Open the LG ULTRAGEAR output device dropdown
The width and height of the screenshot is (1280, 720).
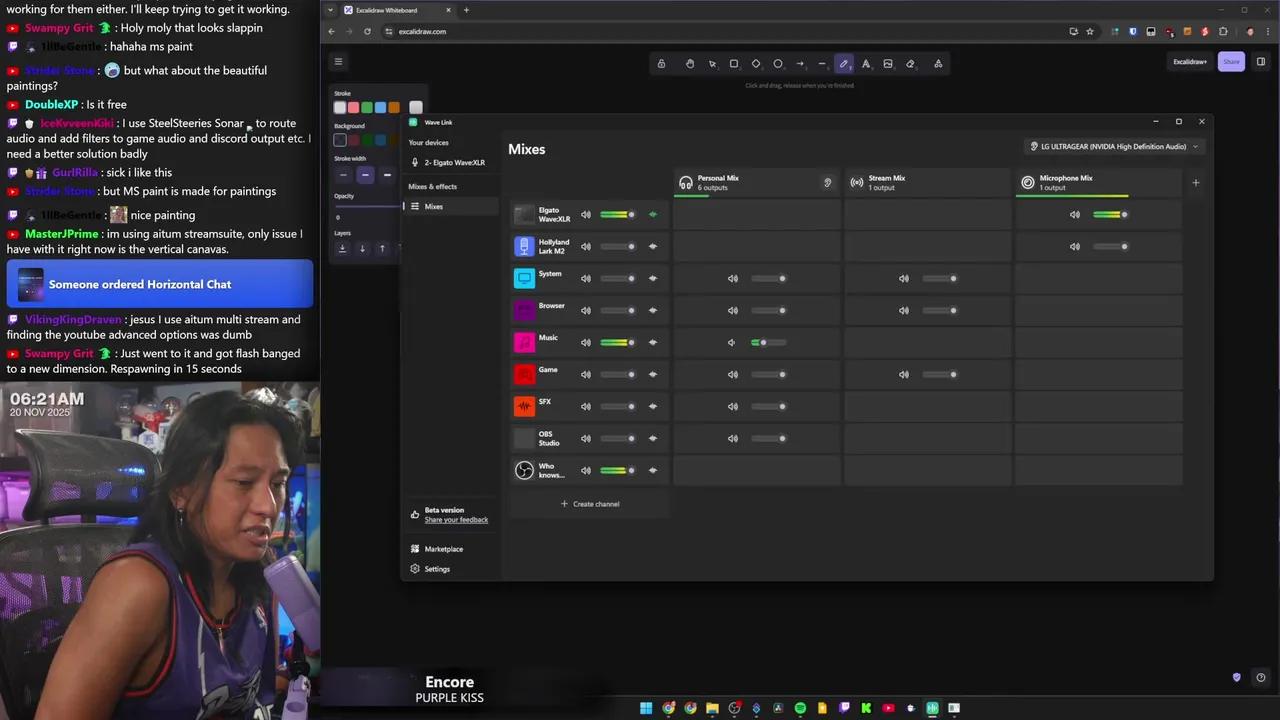point(1114,146)
